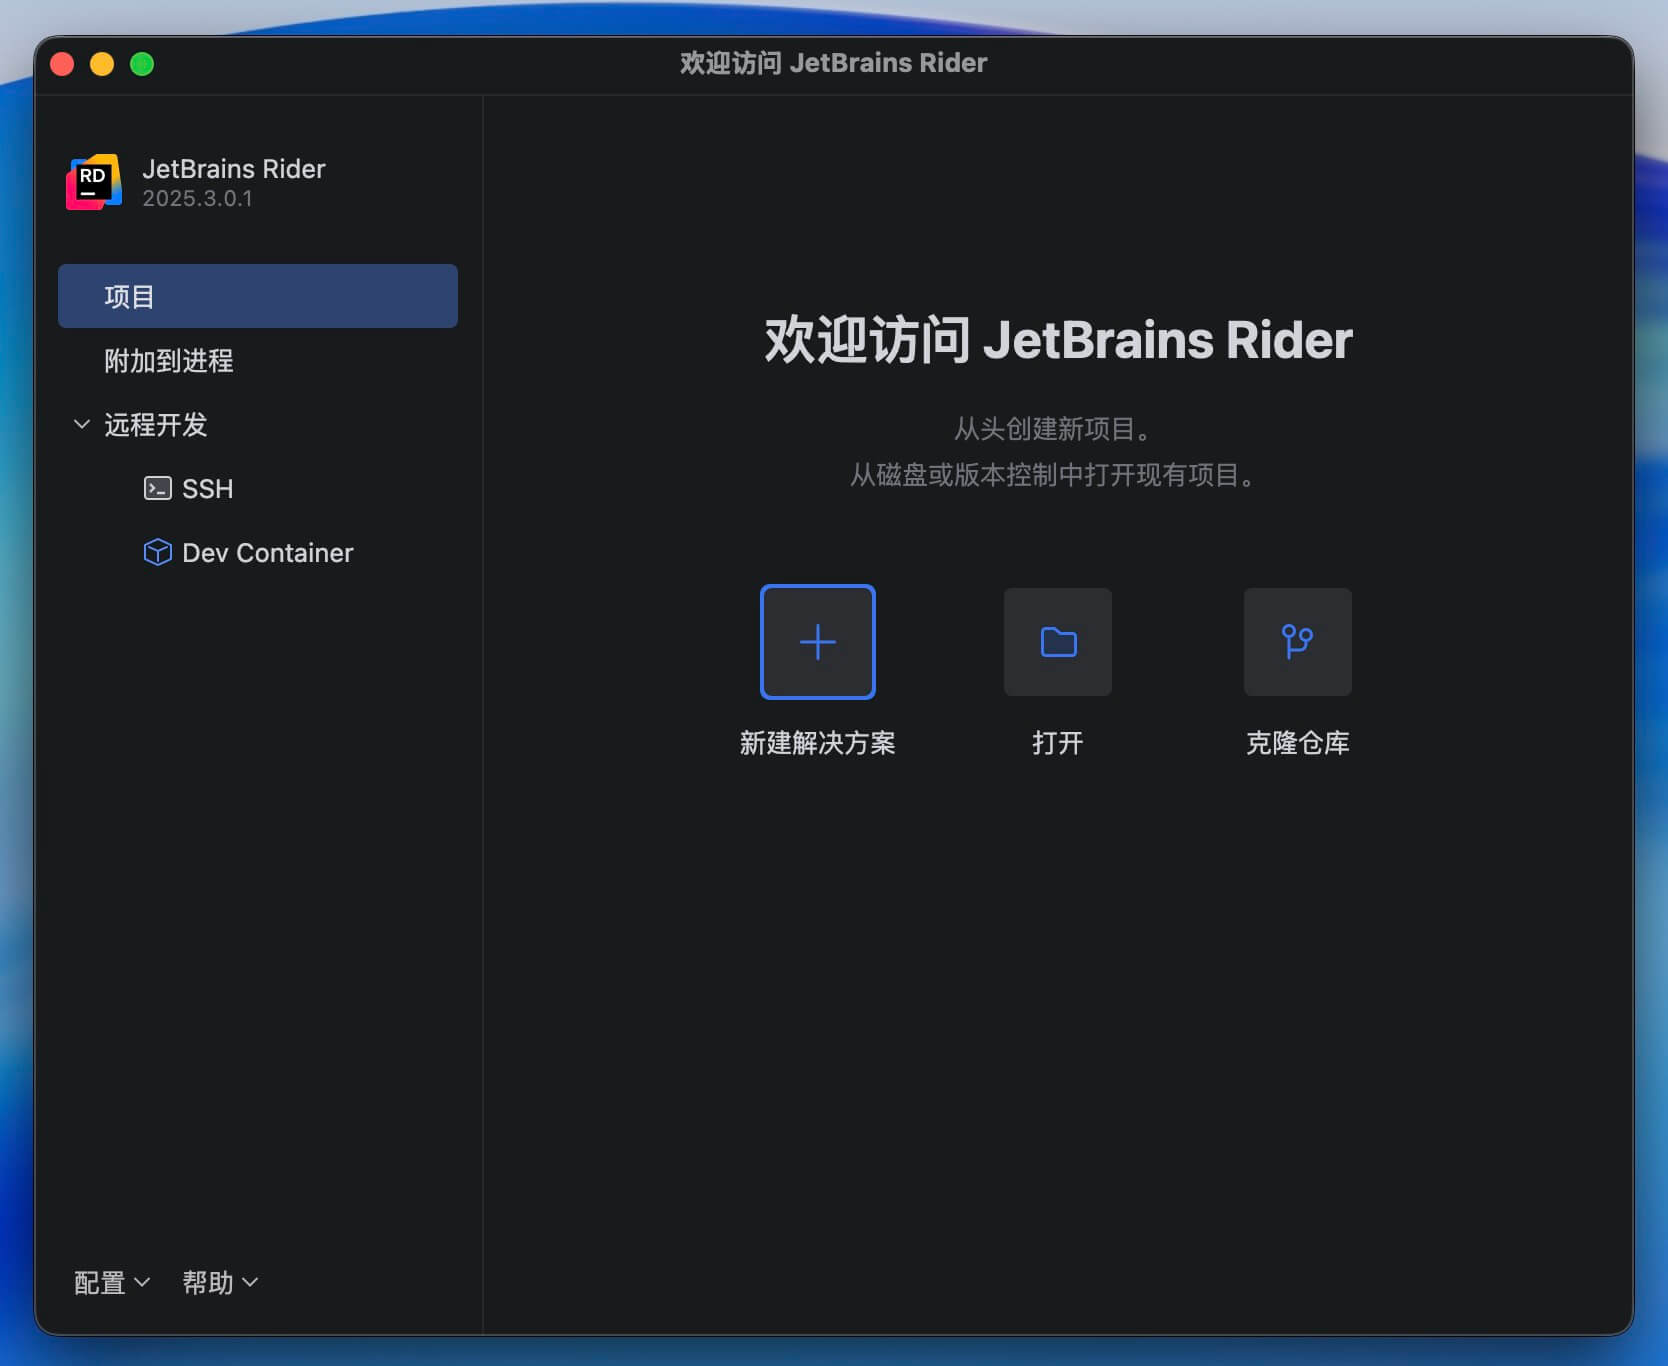Click the Dev Container cube icon
Viewport: 1668px width, 1366px height.
[x=158, y=552]
